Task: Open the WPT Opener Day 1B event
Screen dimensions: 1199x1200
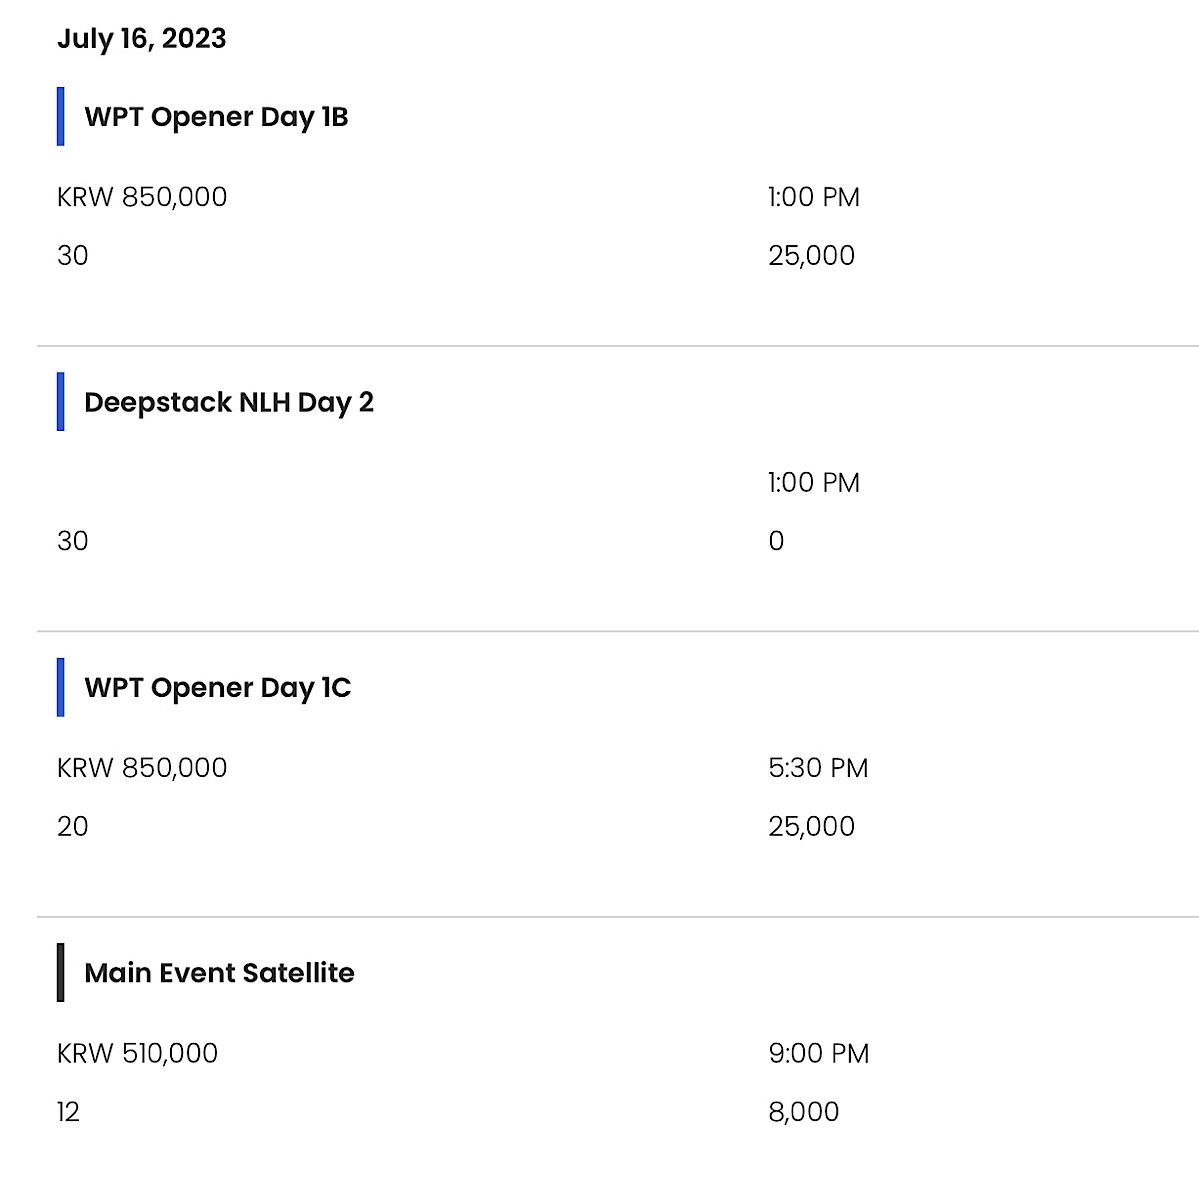Action: 216,117
